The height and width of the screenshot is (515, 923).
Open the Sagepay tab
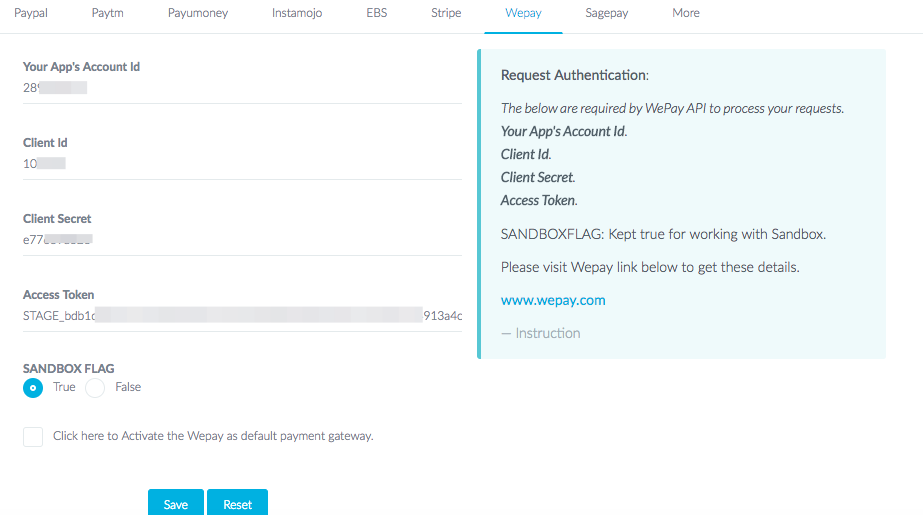[x=606, y=13]
